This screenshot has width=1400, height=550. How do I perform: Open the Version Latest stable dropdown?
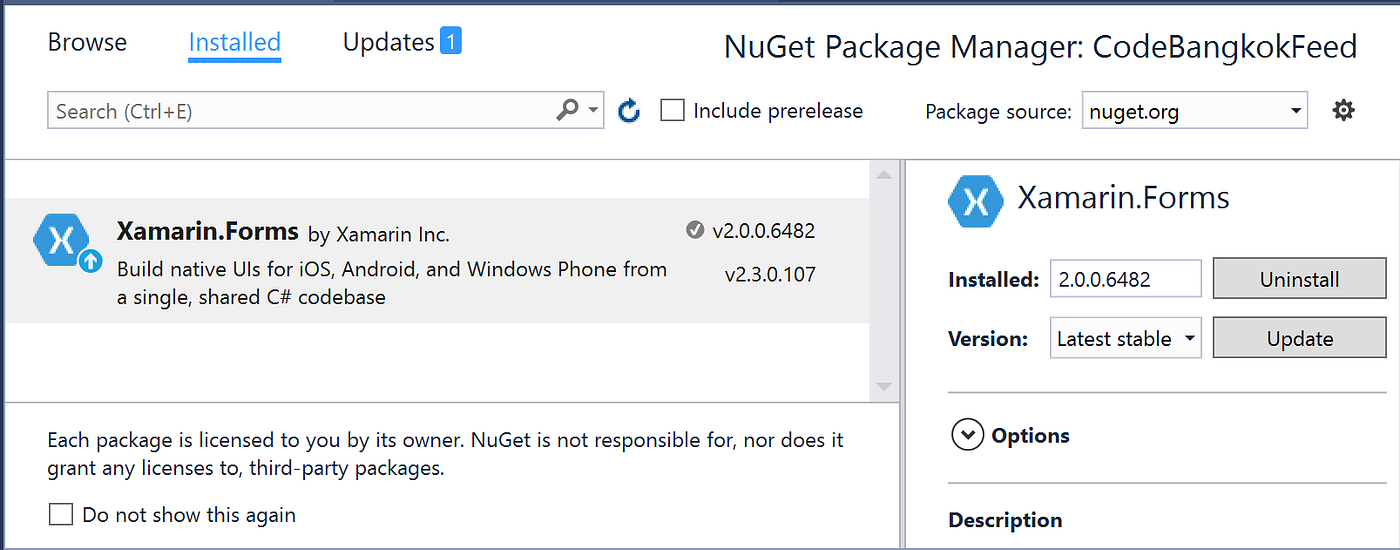1126,339
